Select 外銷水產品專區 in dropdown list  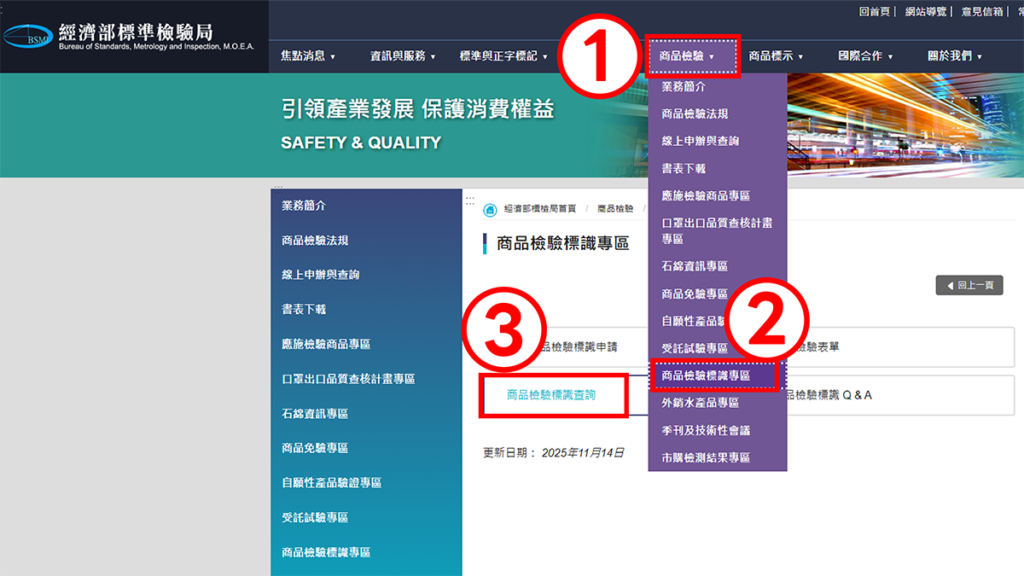pyautogui.click(x=700, y=403)
